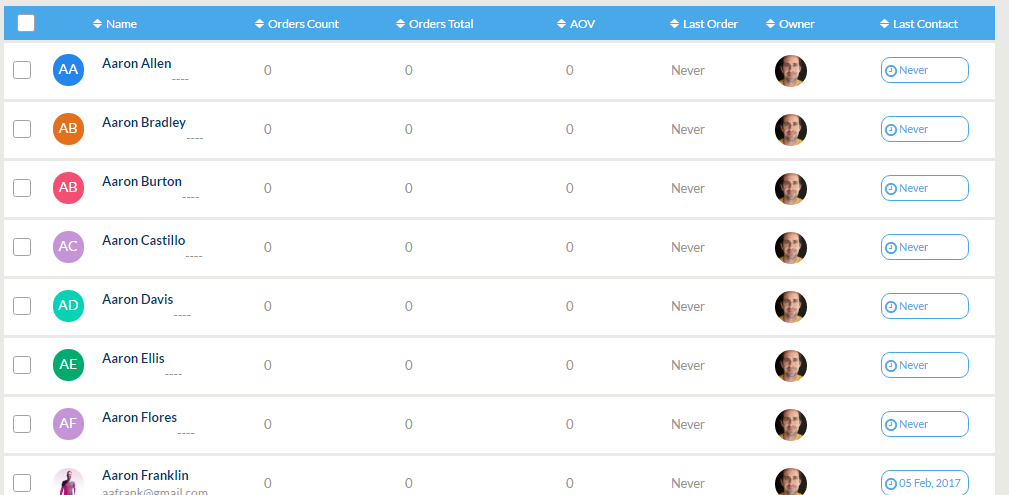Click the Never last-contact button for Aaron Allen
Viewport: 1009px width, 495px height.
click(924, 70)
